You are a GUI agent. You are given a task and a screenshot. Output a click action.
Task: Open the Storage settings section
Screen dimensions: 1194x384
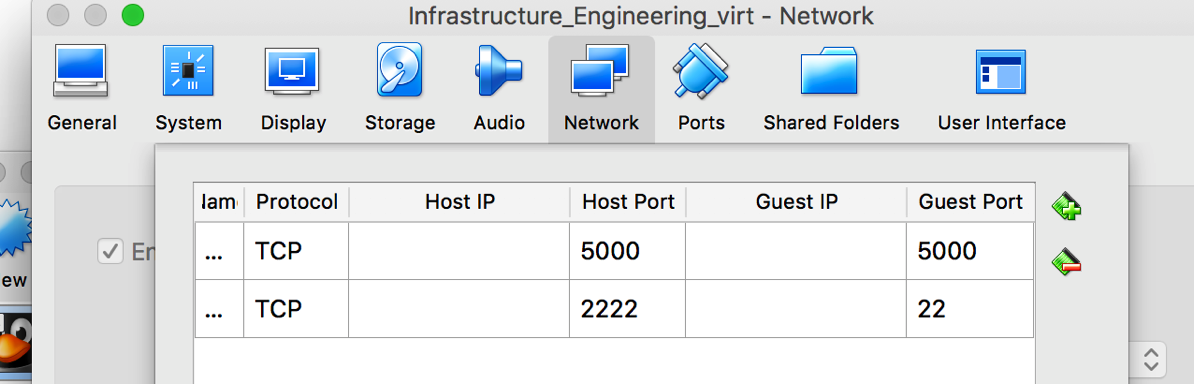coord(400,89)
